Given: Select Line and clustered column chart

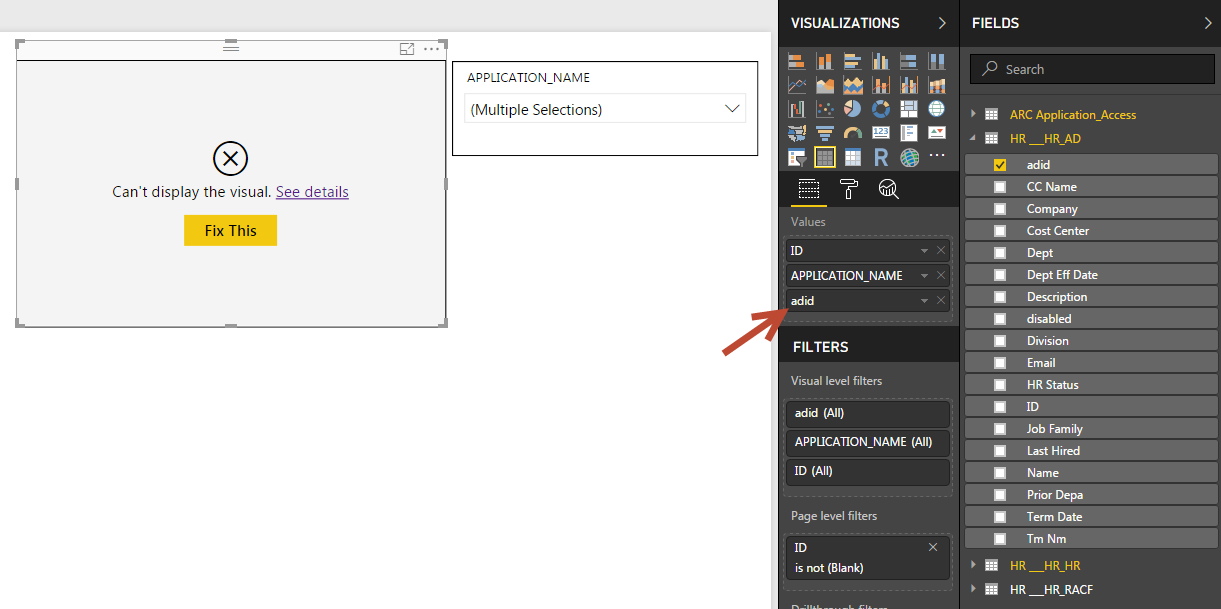Looking at the screenshot, I should (x=909, y=85).
